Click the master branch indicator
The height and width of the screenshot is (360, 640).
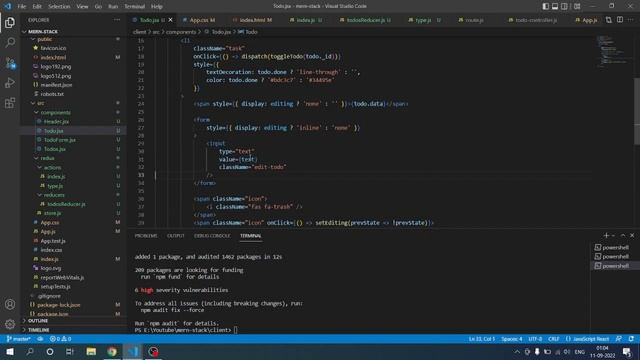(x=19, y=339)
